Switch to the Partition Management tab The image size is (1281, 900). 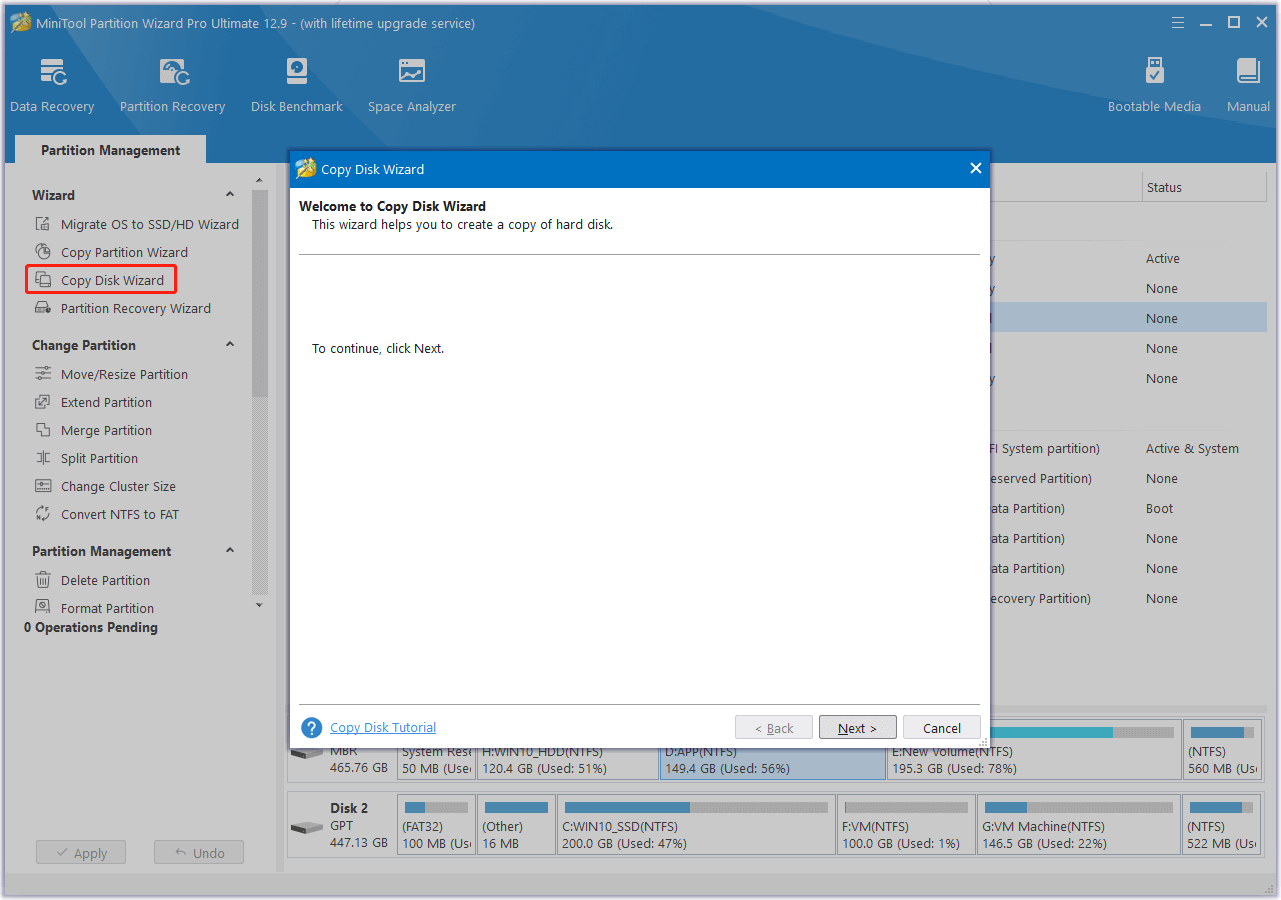tap(110, 150)
